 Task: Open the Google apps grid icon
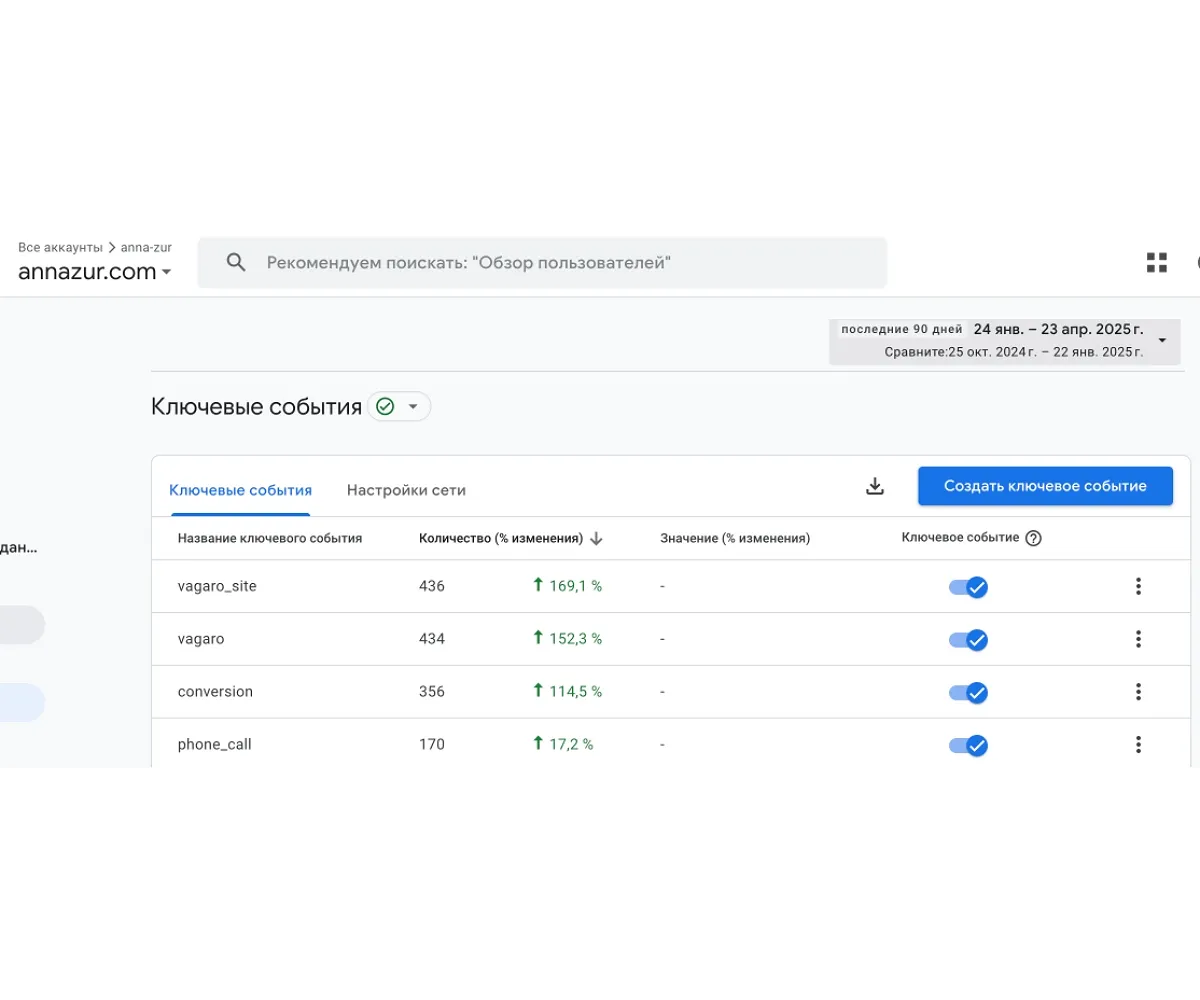coord(1157,263)
